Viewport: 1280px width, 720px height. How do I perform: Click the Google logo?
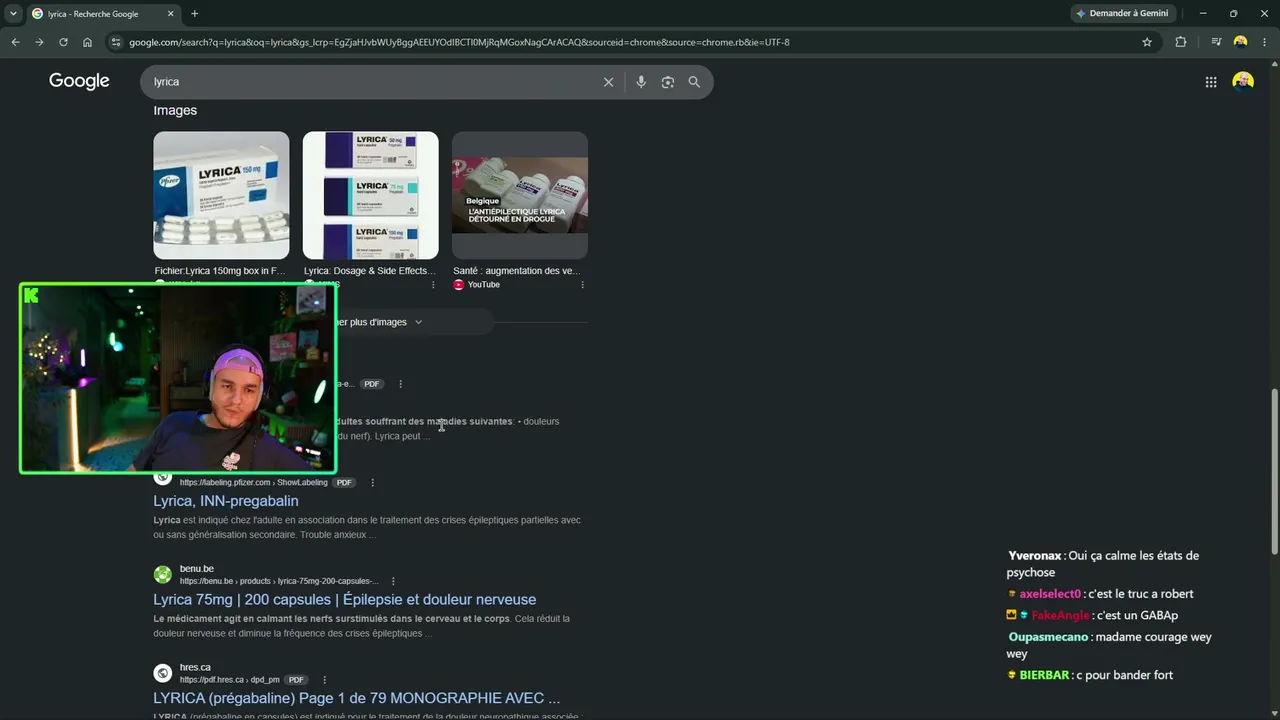(x=79, y=81)
